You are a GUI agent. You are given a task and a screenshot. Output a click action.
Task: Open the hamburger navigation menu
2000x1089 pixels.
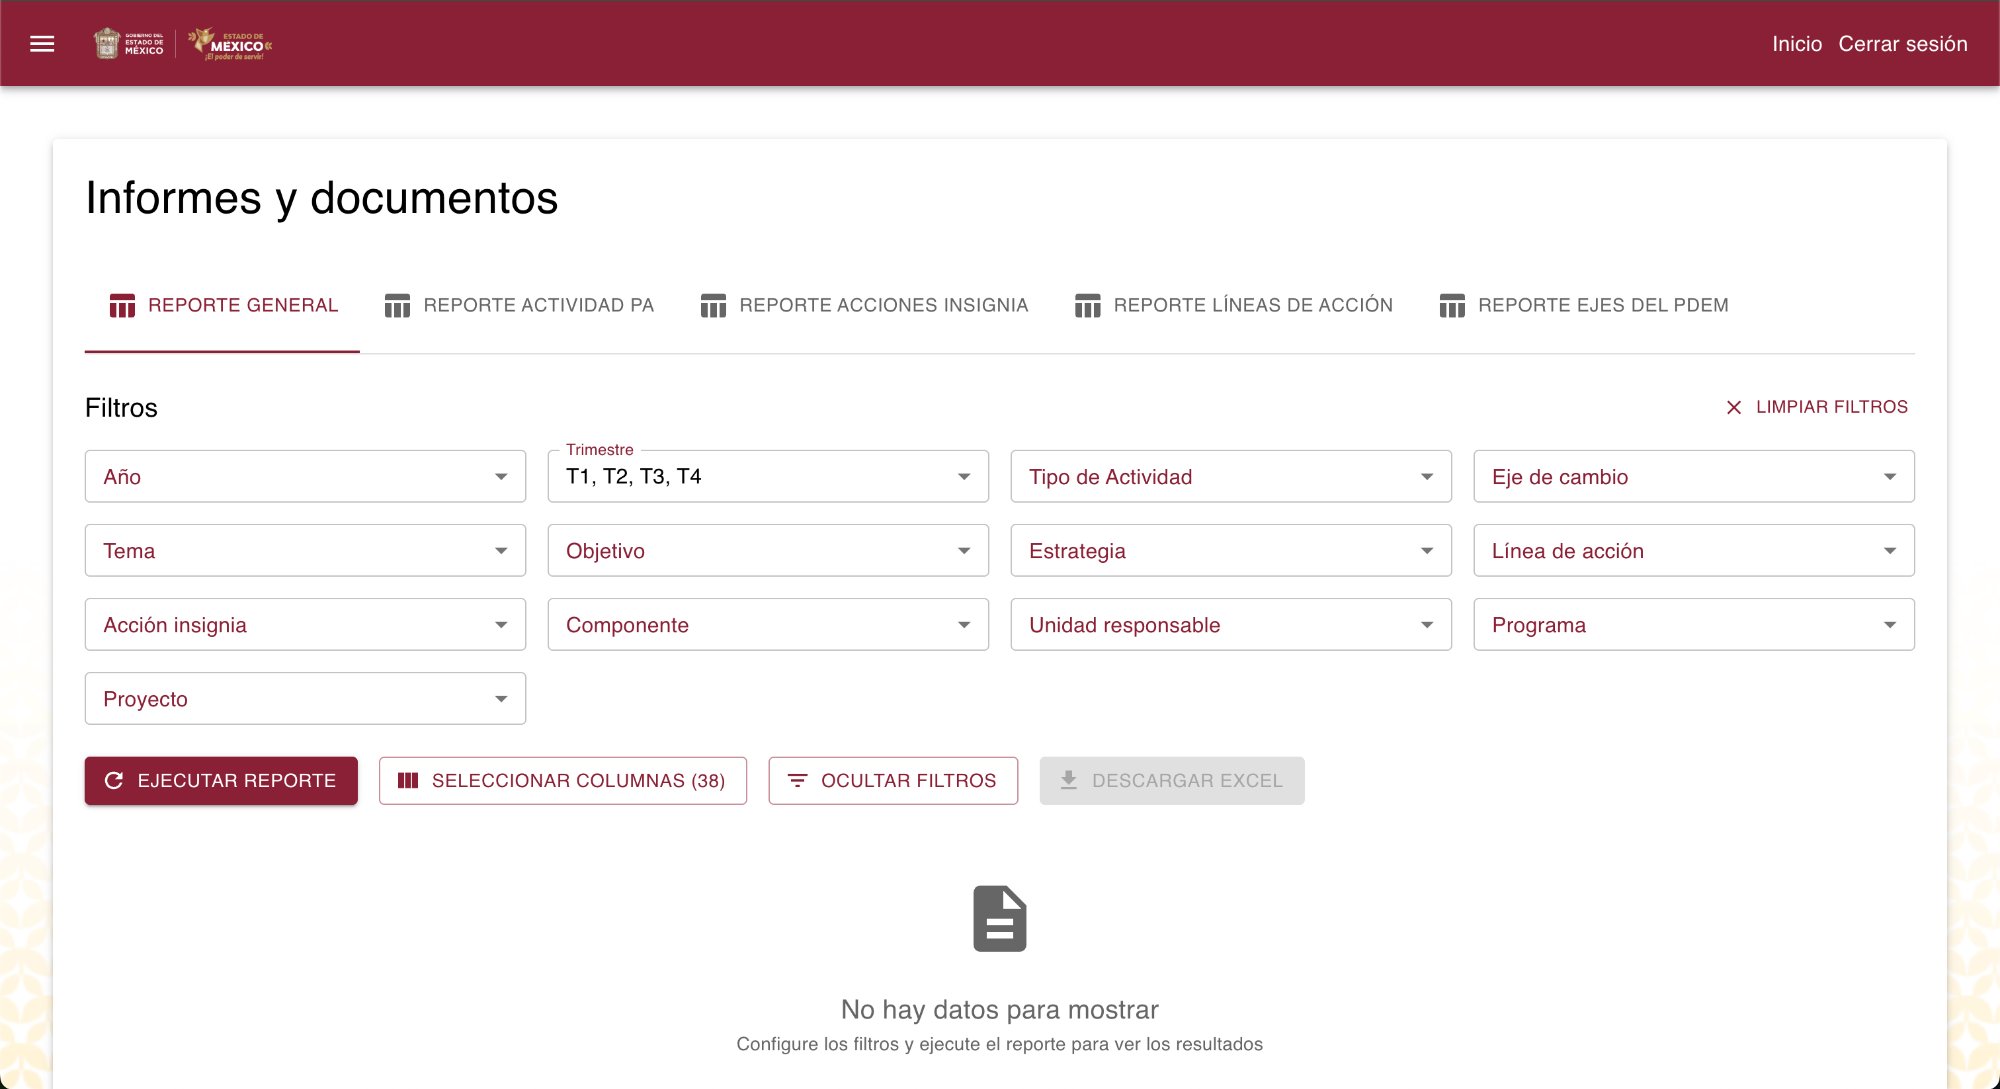42,44
